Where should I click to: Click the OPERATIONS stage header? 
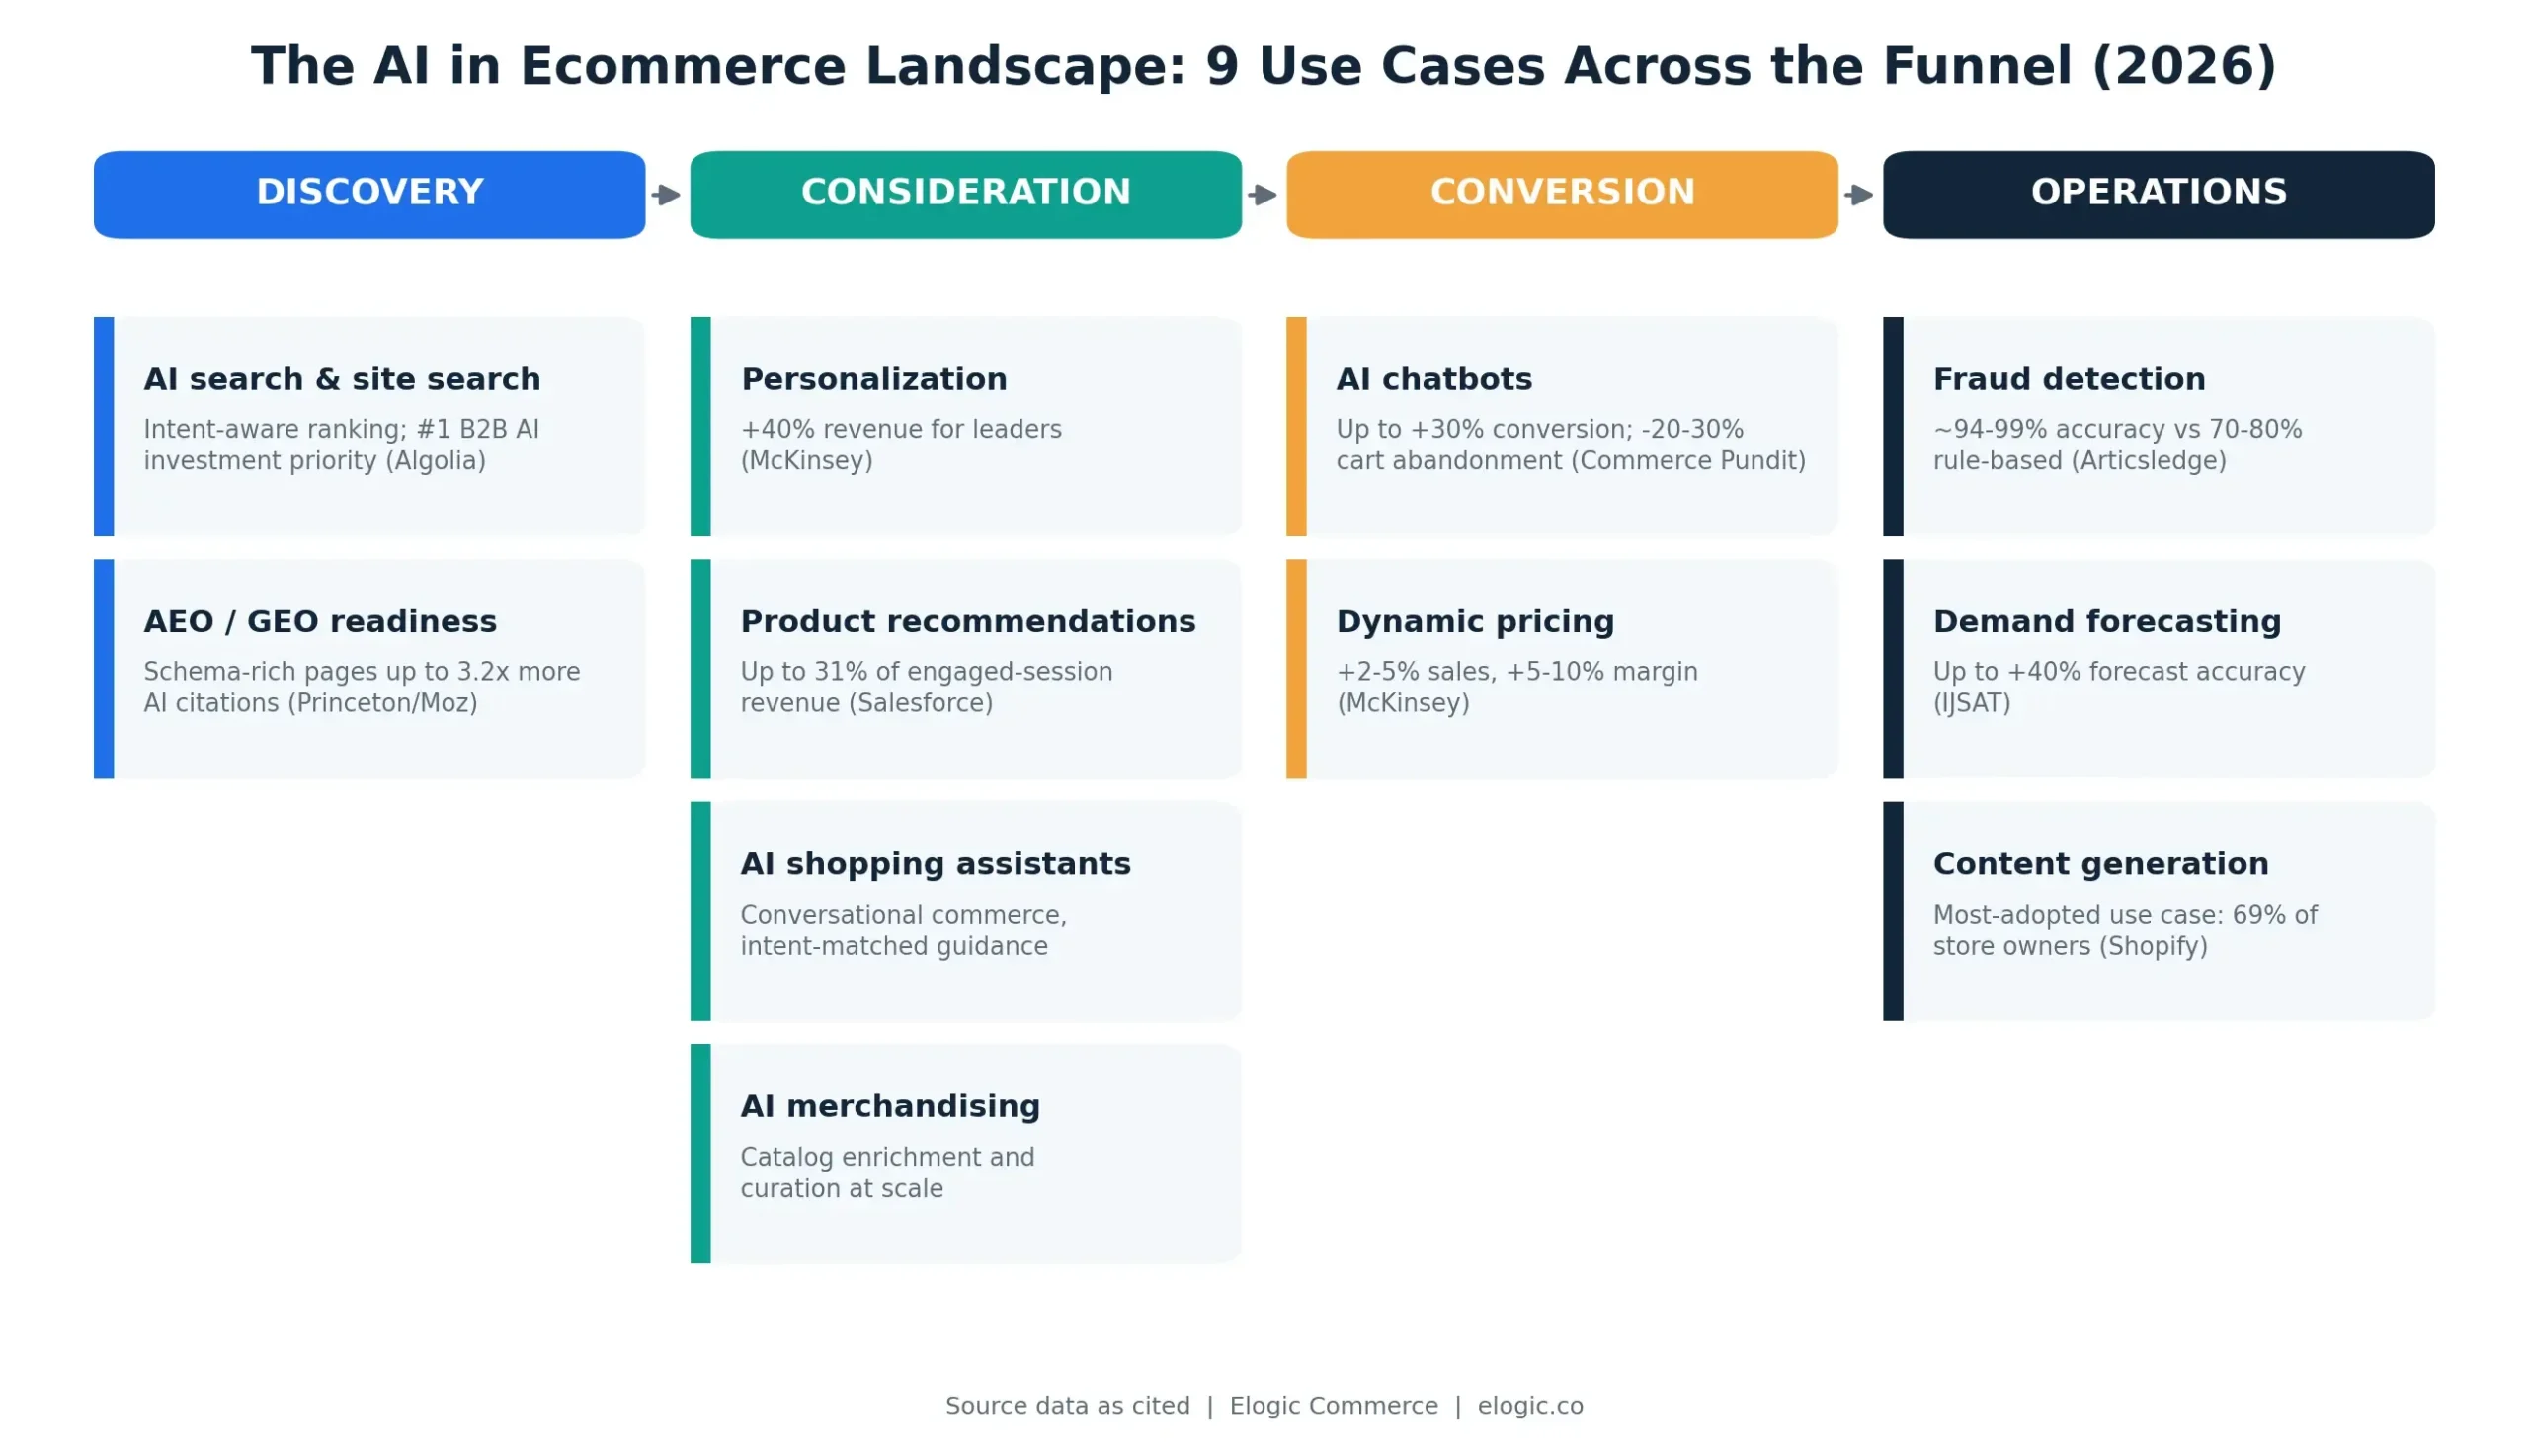pos(2157,194)
